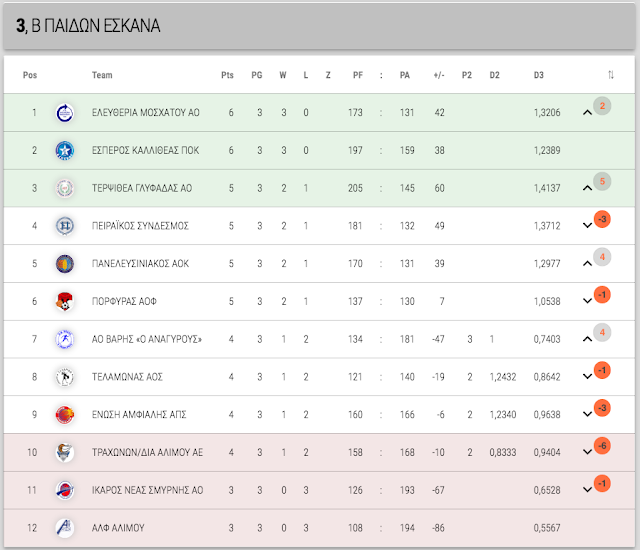This screenshot has height=550, width=640.
Task: Open the ΙΚΑΡΟΣ ΝΕΑΣ ΣΜΥΡΝΗΣ ΑΟ team link
Action: [x=147, y=490]
